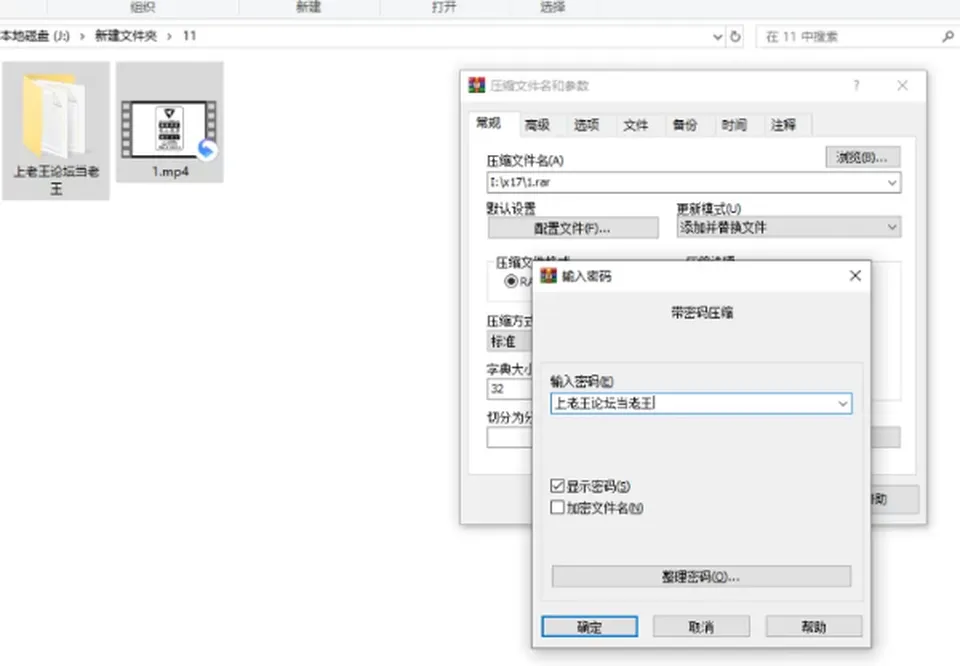960x666 pixels.
Task: Open the 更新模式 添加并替换文件 dropdown
Action: pyautogui.click(x=789, y=227)
